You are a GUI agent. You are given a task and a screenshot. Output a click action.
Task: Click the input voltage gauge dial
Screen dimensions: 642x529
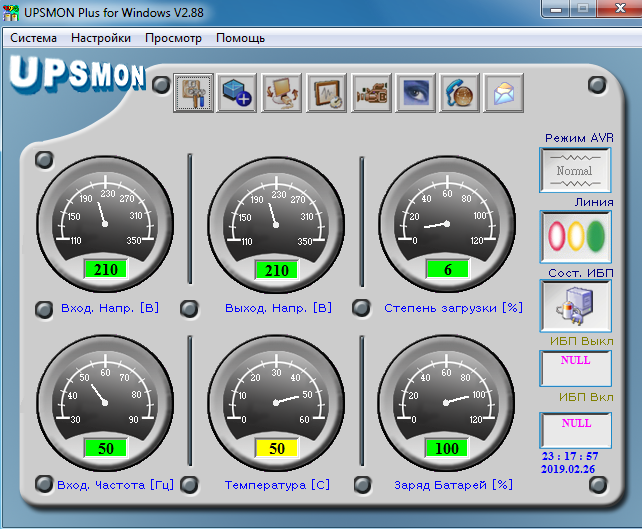pos(105,224)
